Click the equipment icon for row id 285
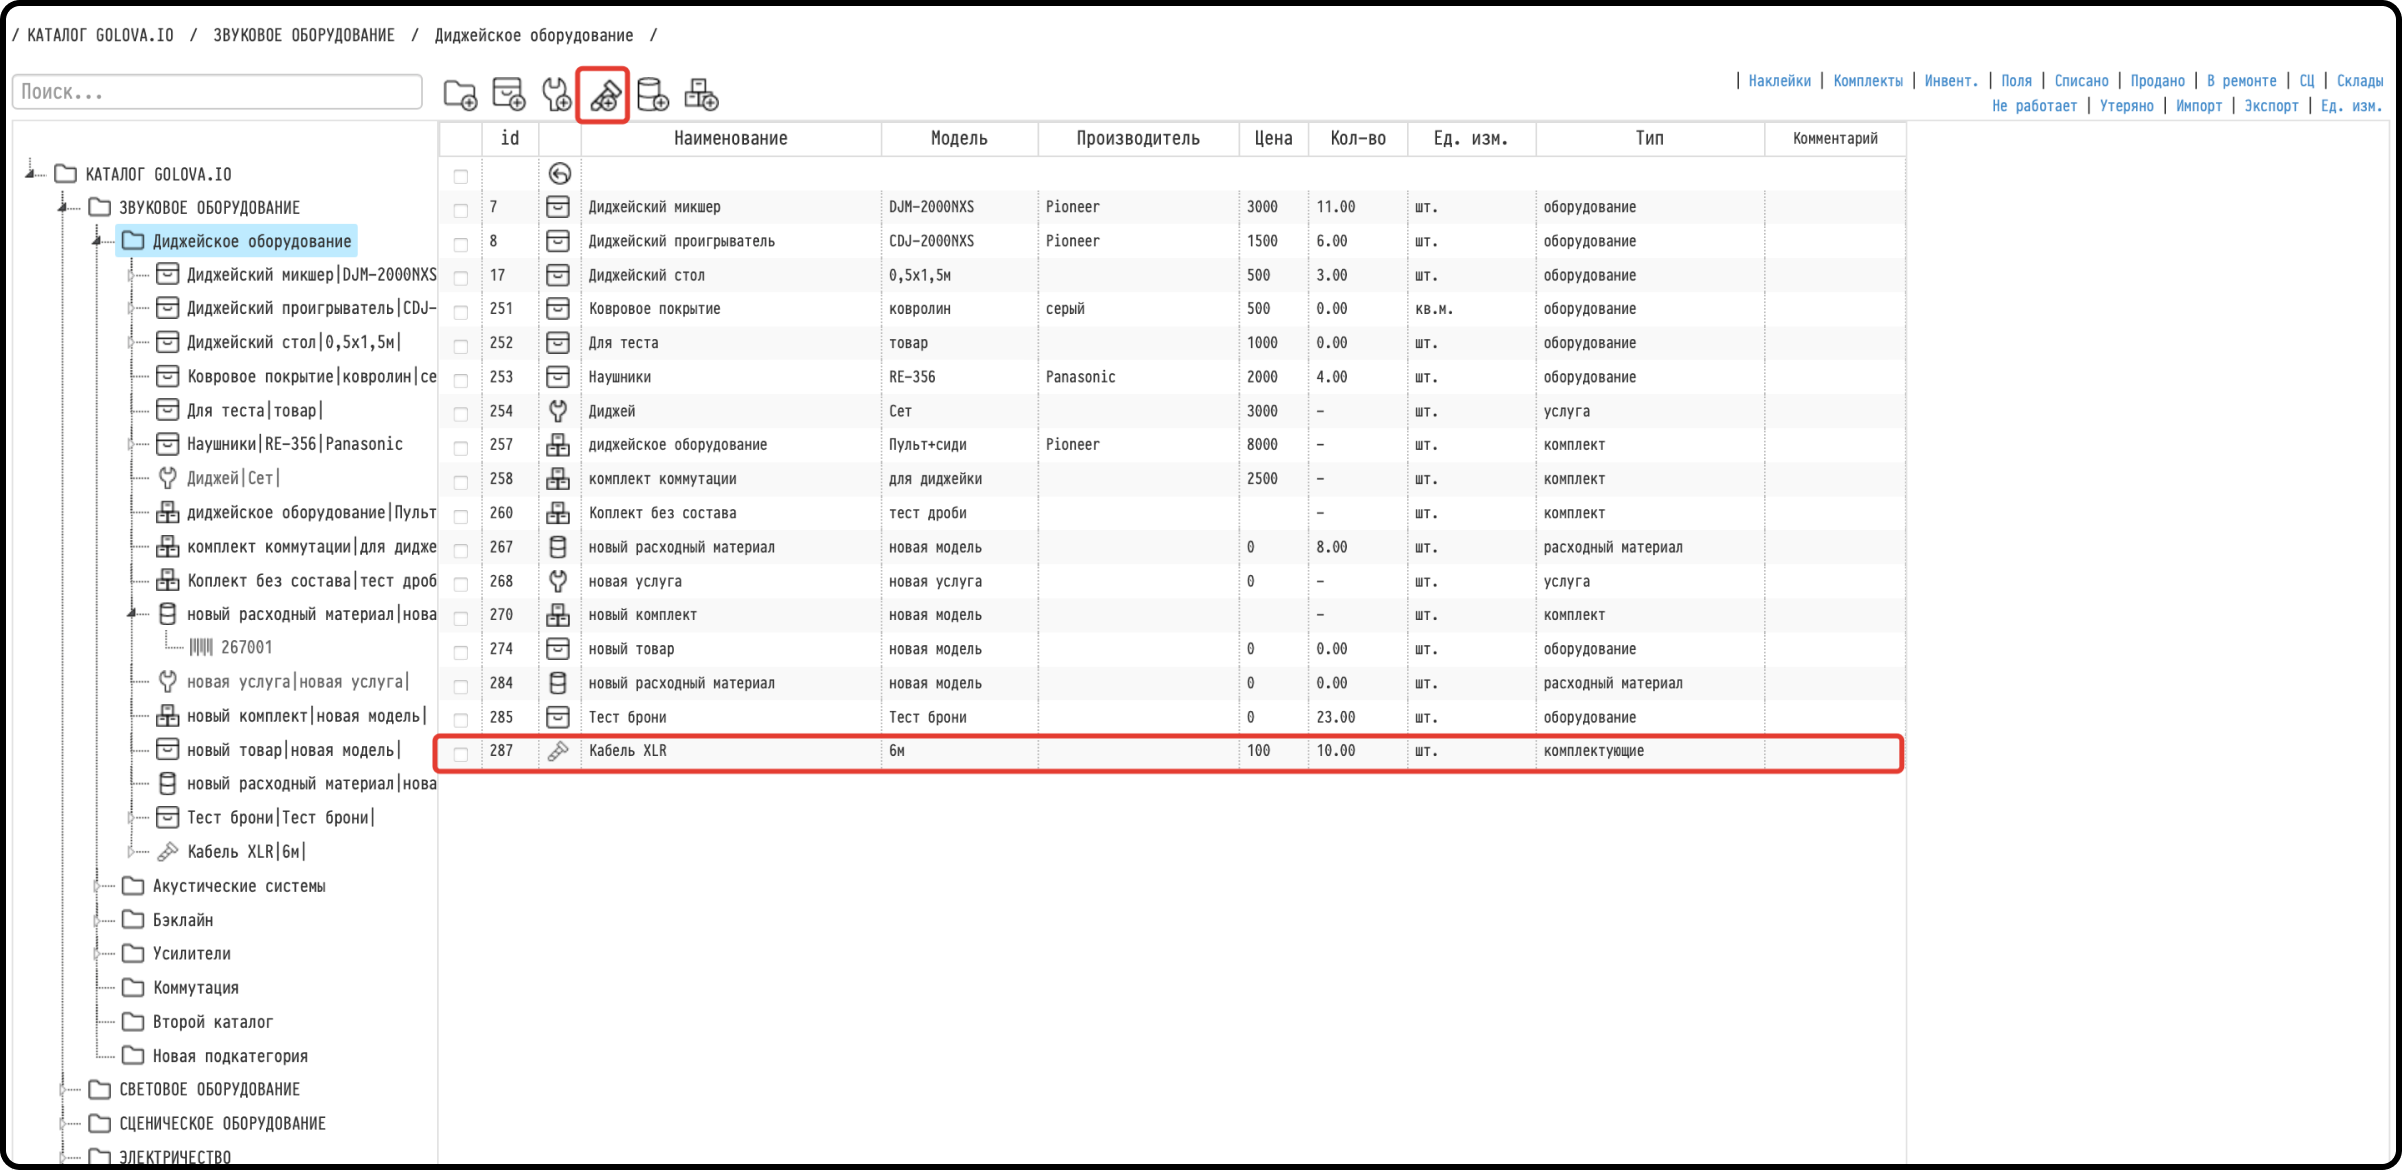Viewport: 2402px width, 1170px height. [558, 717]
